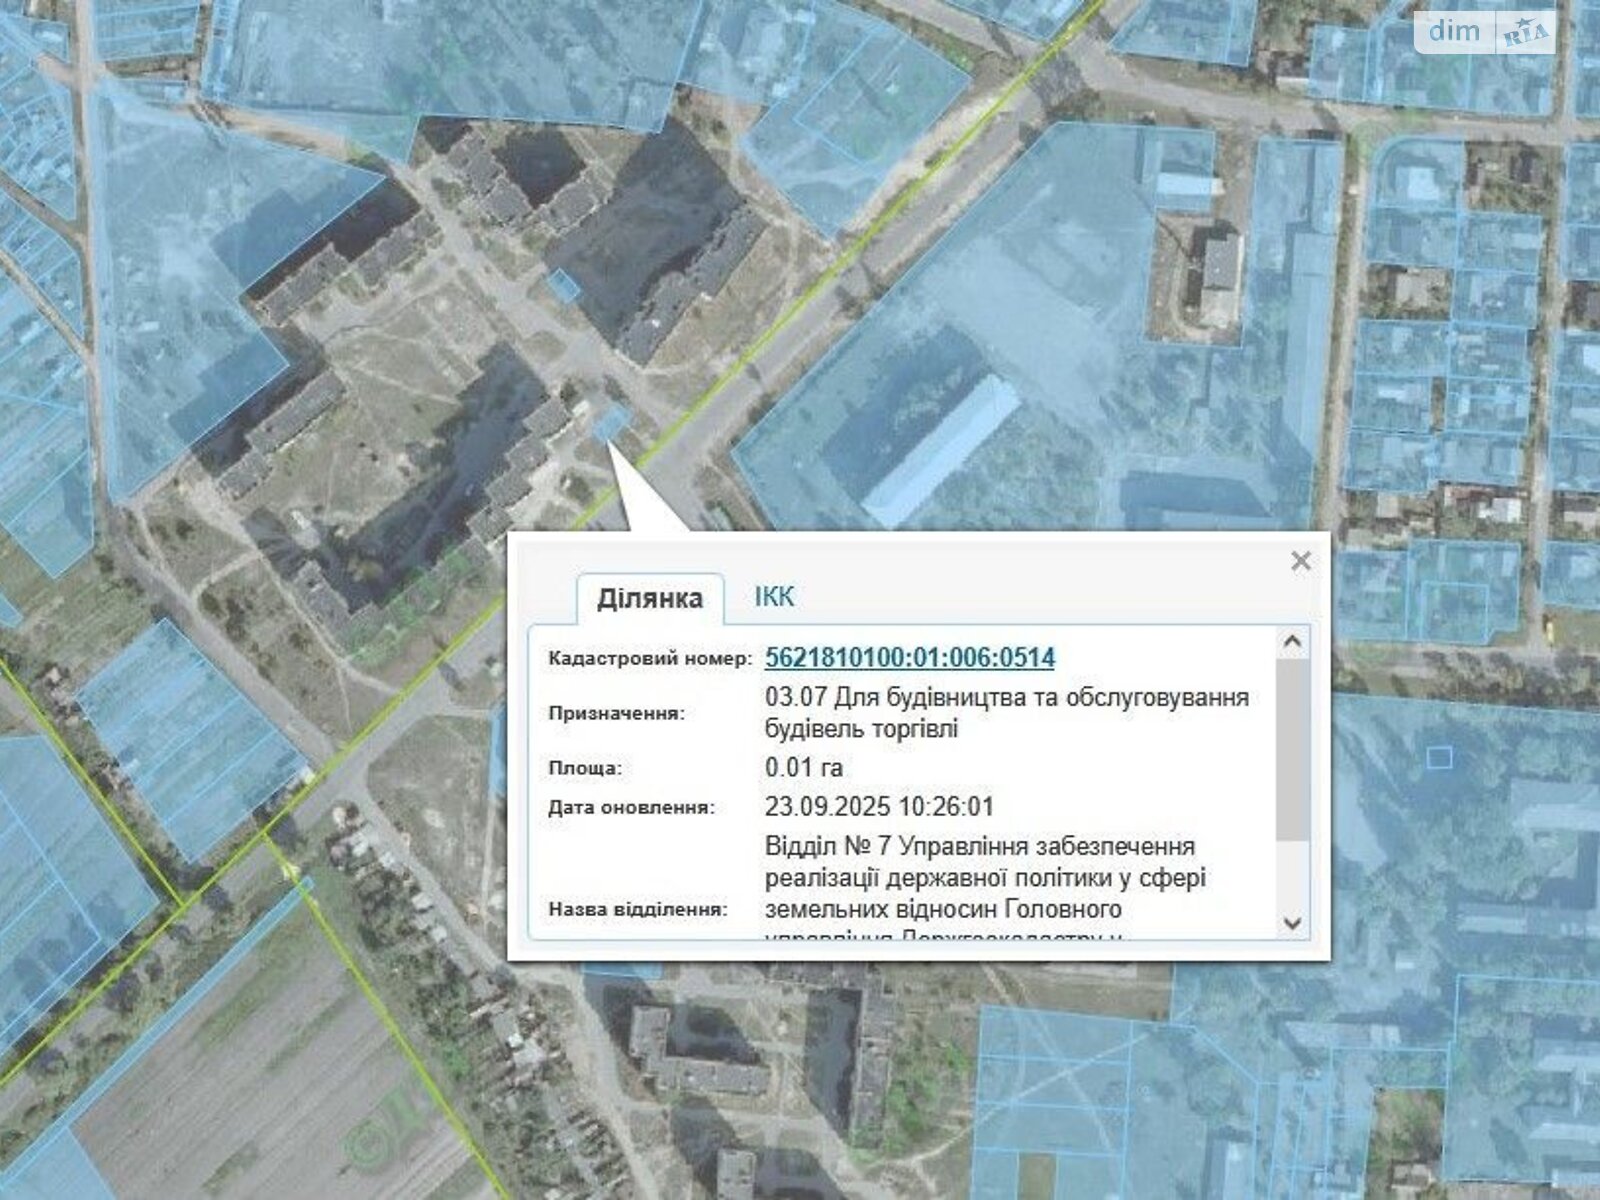This screenshot has height=1200, width=1600.
Task: Close the parcel information popup
Action: click(x=1301, y=561)
